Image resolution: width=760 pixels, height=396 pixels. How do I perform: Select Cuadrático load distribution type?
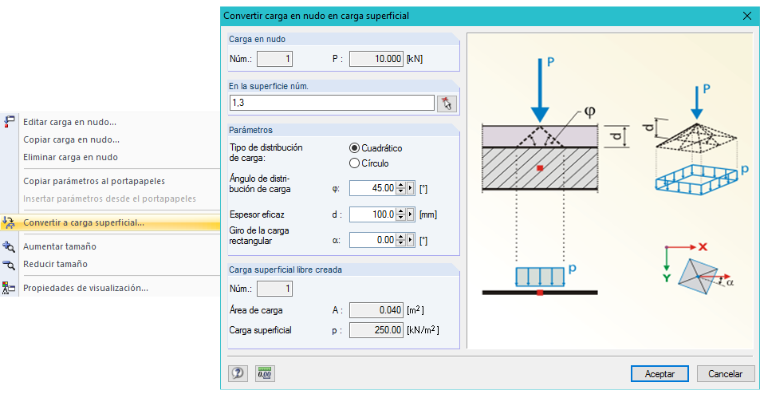tap(354, 148)
